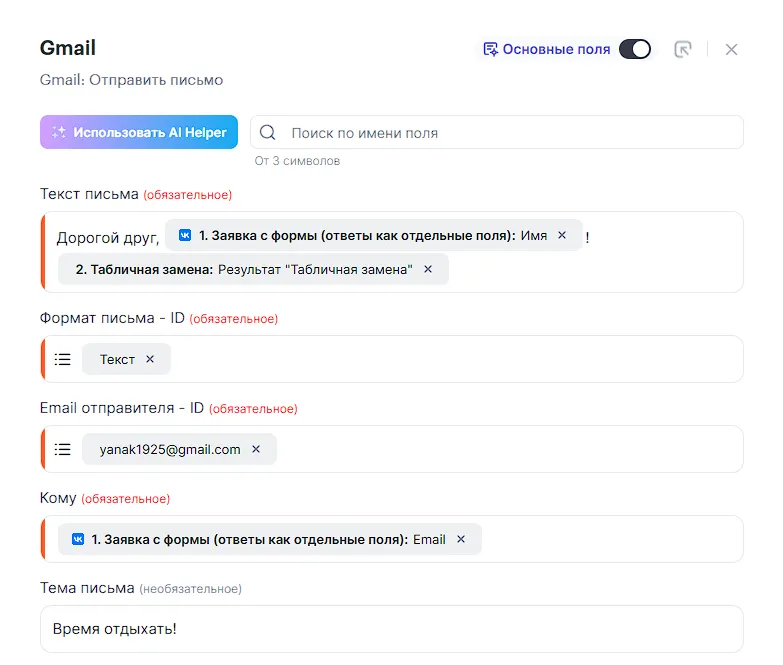
Task: Click Использовать AI Helper button
Action: pyautogui.click(x=139, y=132)
